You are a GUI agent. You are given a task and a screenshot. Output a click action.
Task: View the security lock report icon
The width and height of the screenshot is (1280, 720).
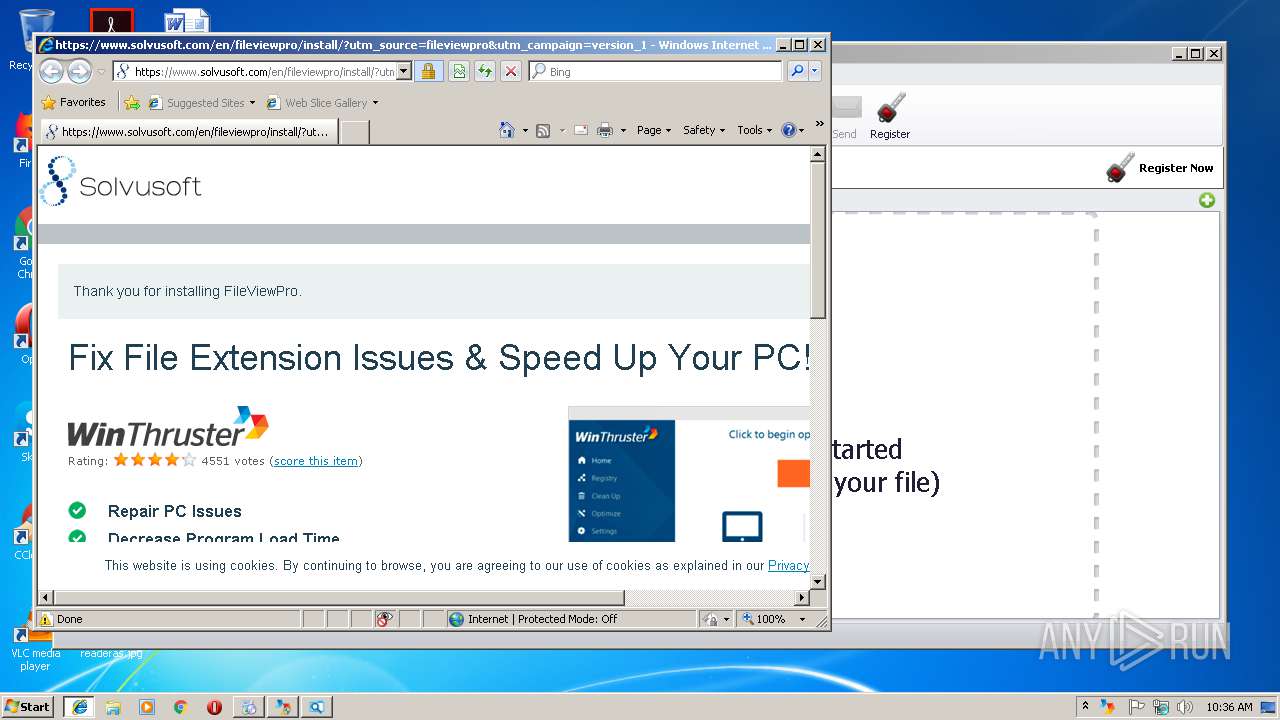pyautogui.click(x=428, y=71)
